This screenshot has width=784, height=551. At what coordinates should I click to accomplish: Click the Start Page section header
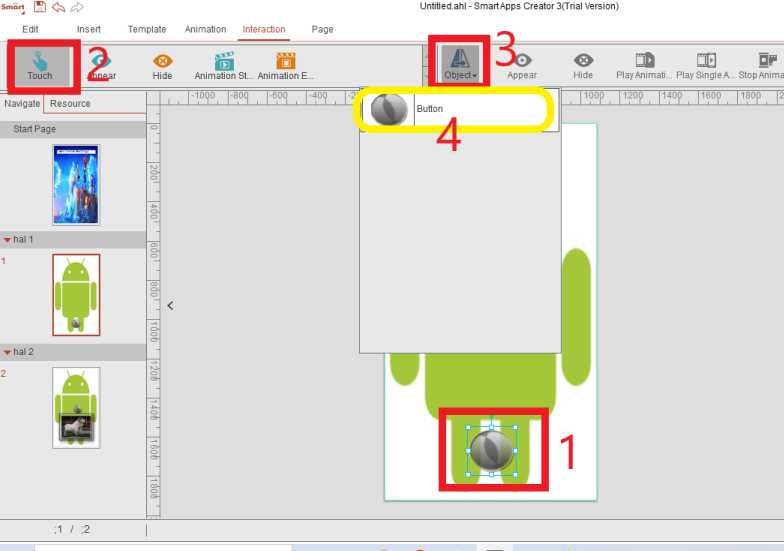(73, 129)
